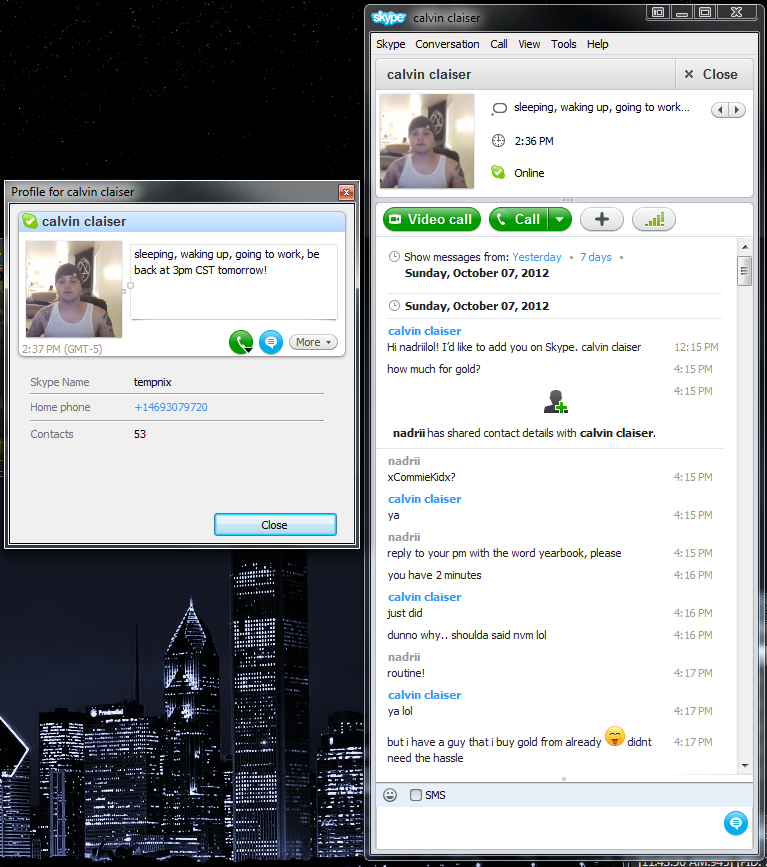The height and width of the screenshot is (867, 767).
Task: Open the Tools menu
Action: click(x=563, y=44)
